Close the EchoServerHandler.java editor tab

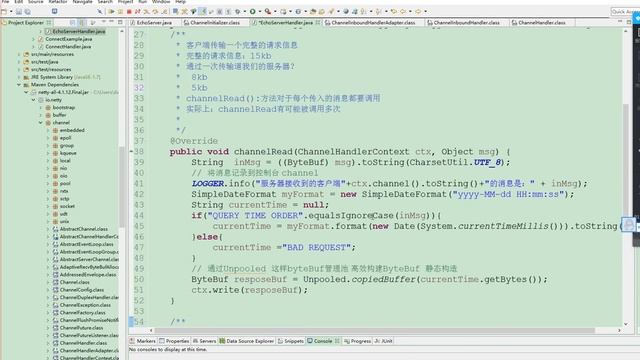coord(318,23)
